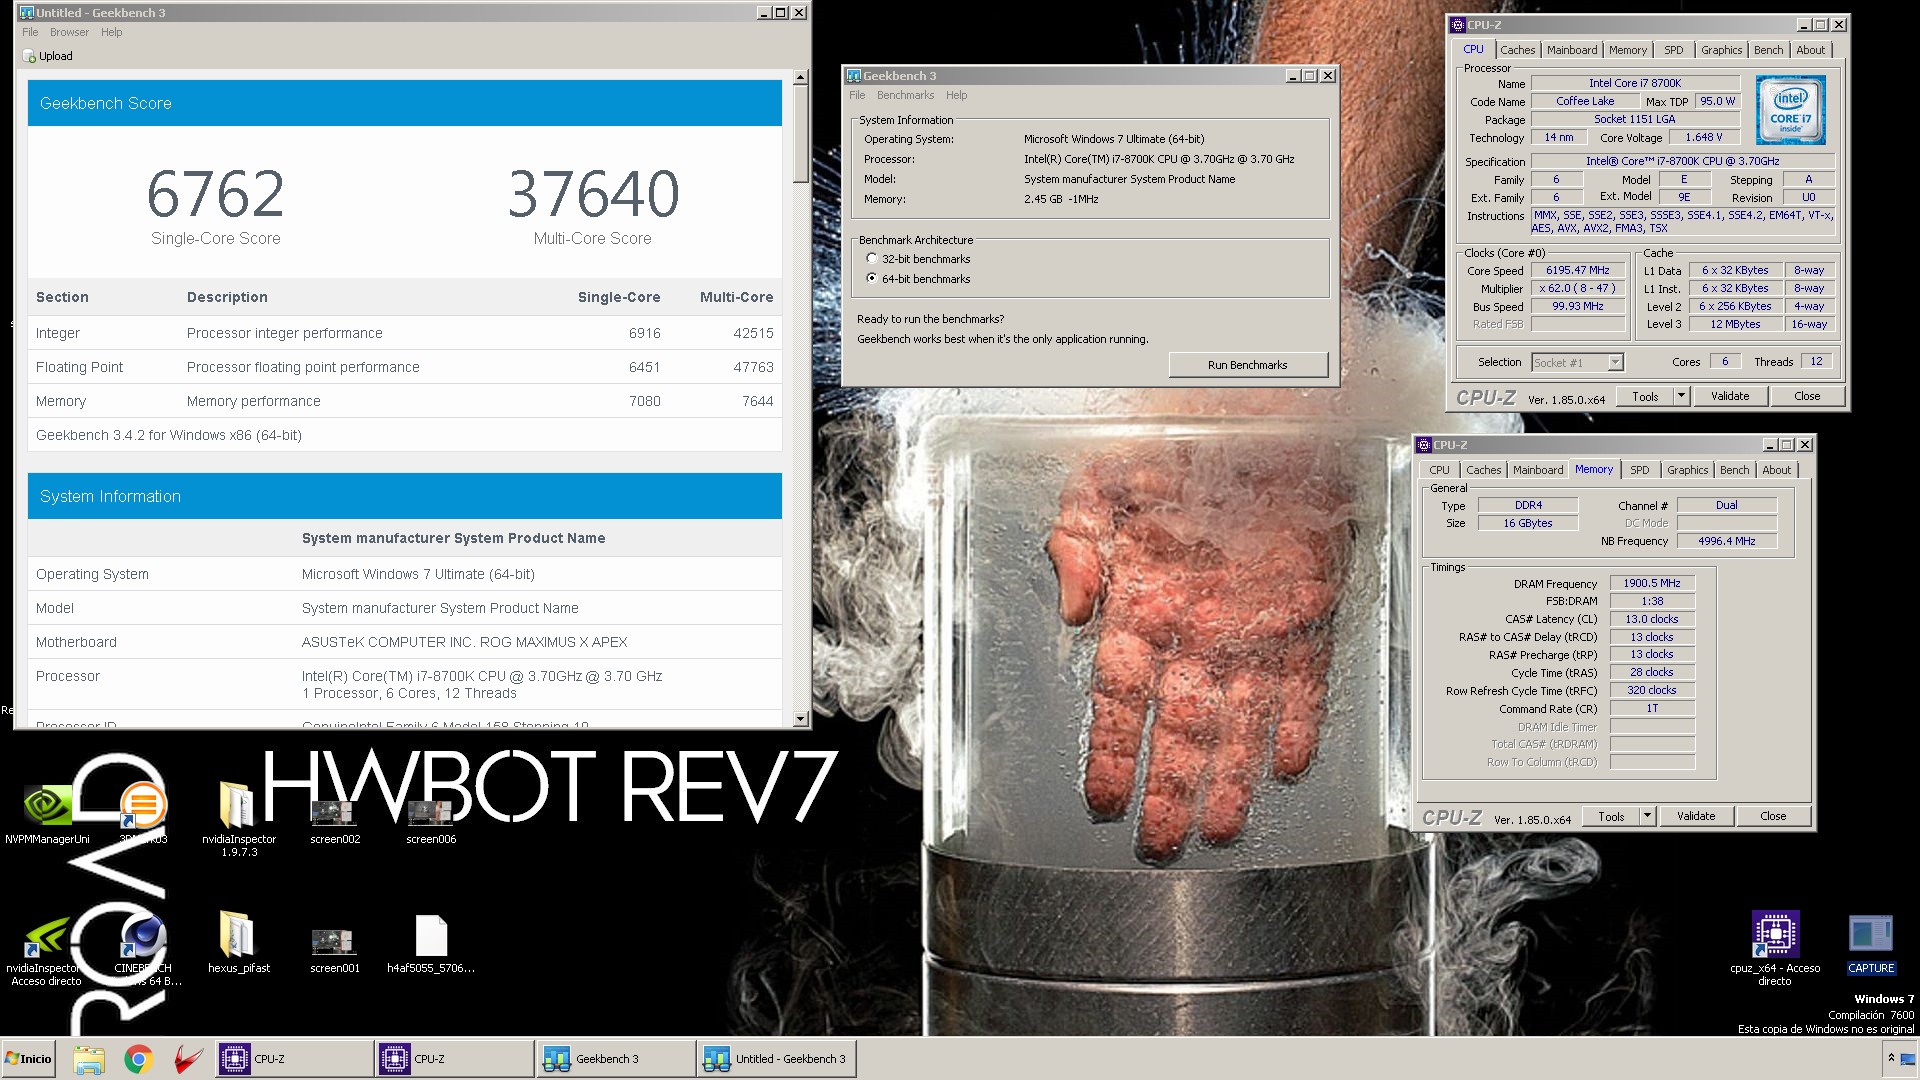The image size is (1920, 1080).
Task: Click scrollbar up arrow in Geekbench results
Action: 800,77
